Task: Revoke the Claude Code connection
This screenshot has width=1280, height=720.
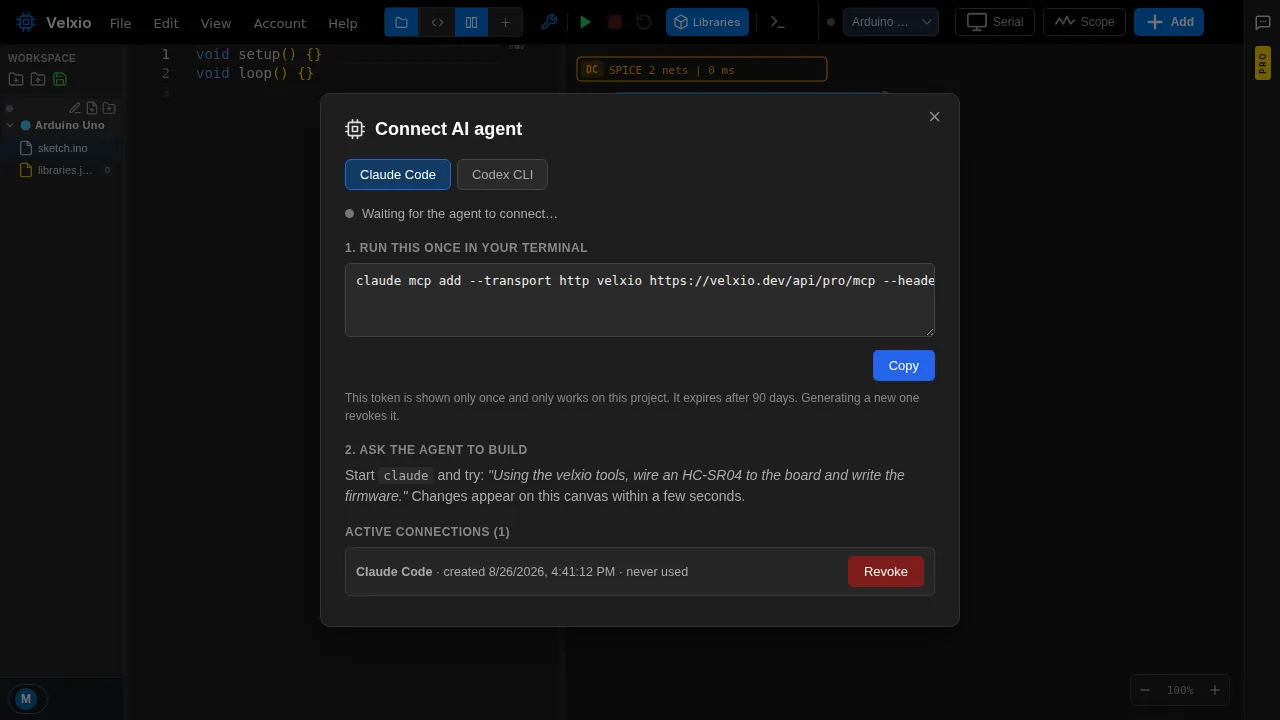Action: pyautogui.click(x=886, y=571)
